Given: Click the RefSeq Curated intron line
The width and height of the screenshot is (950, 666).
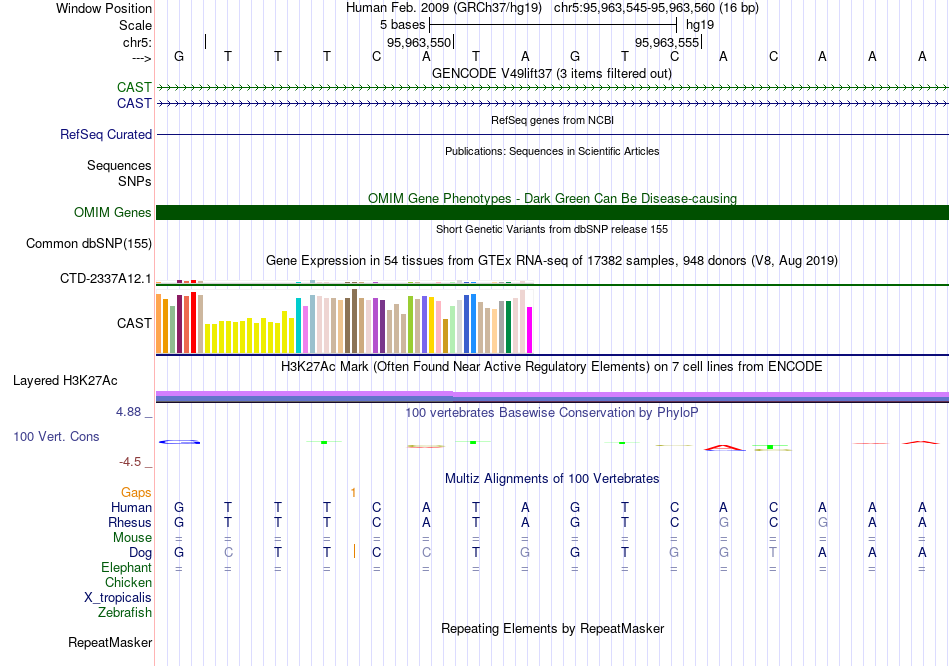Looking at the screenshot, I should click(x=553, y=135).
